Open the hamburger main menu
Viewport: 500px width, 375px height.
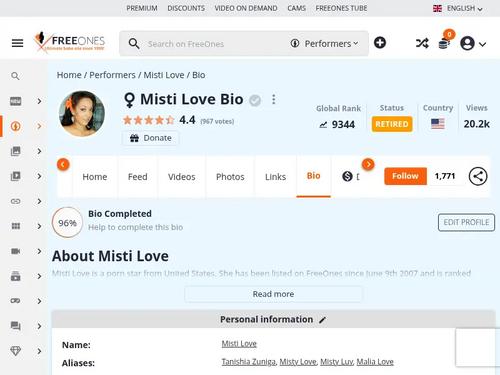click(x=17, y=43)
